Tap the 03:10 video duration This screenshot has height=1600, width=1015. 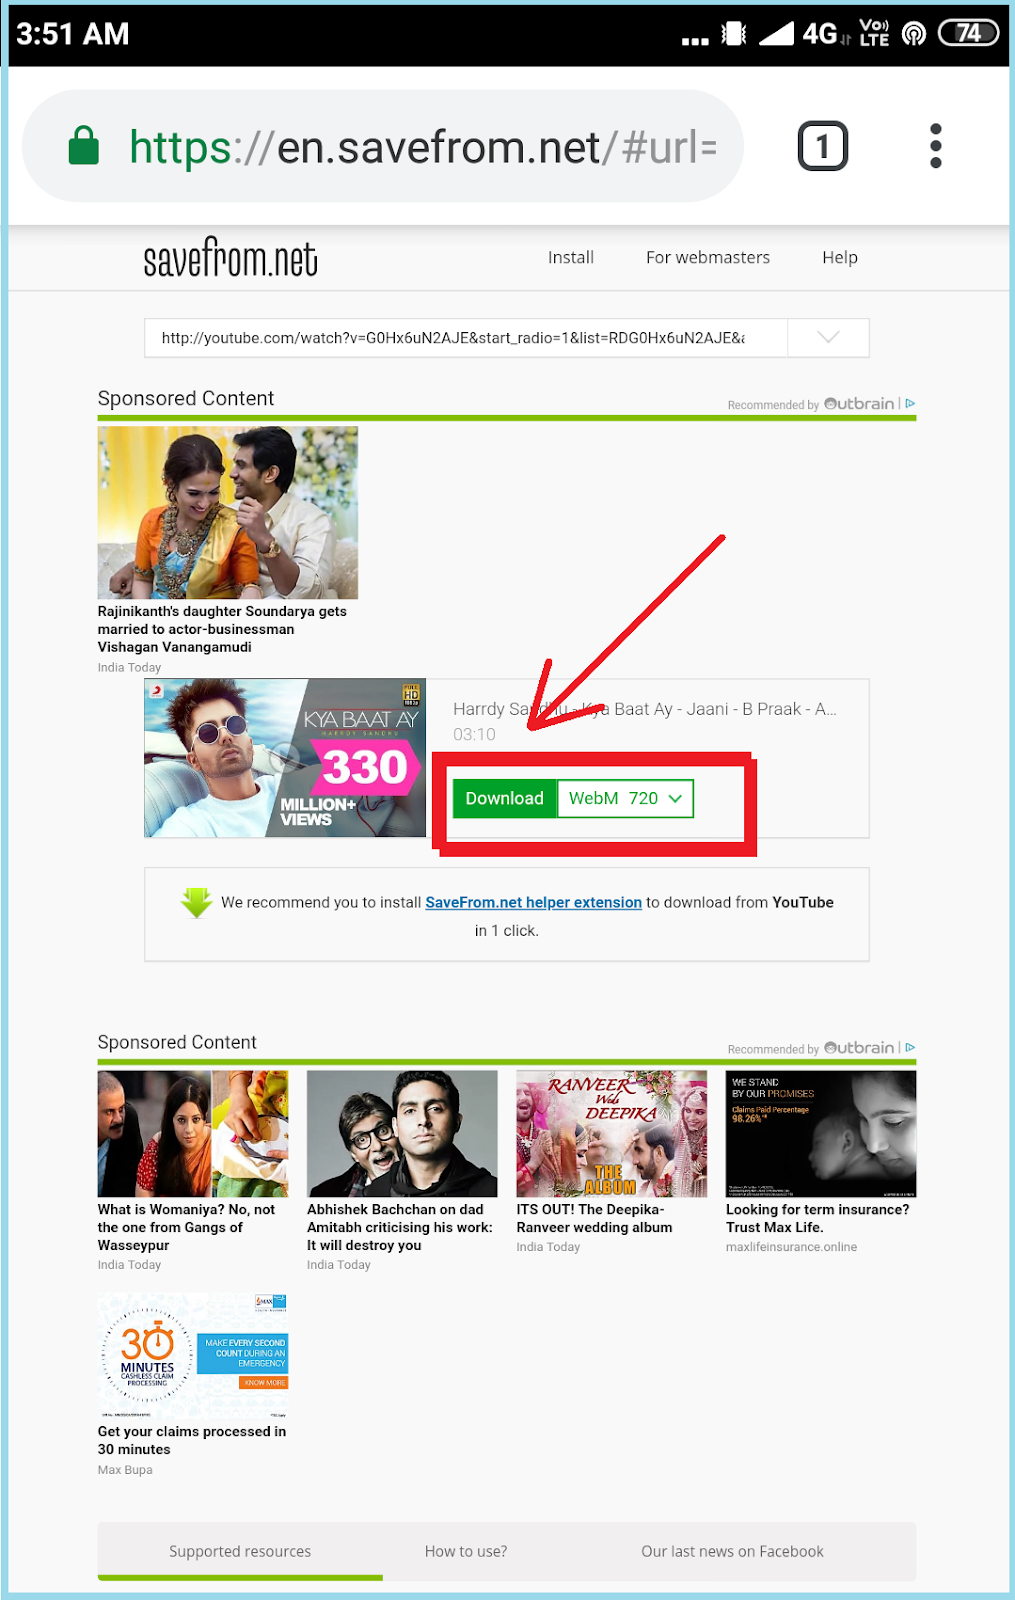pyautogui.click(x=474, y=734)
